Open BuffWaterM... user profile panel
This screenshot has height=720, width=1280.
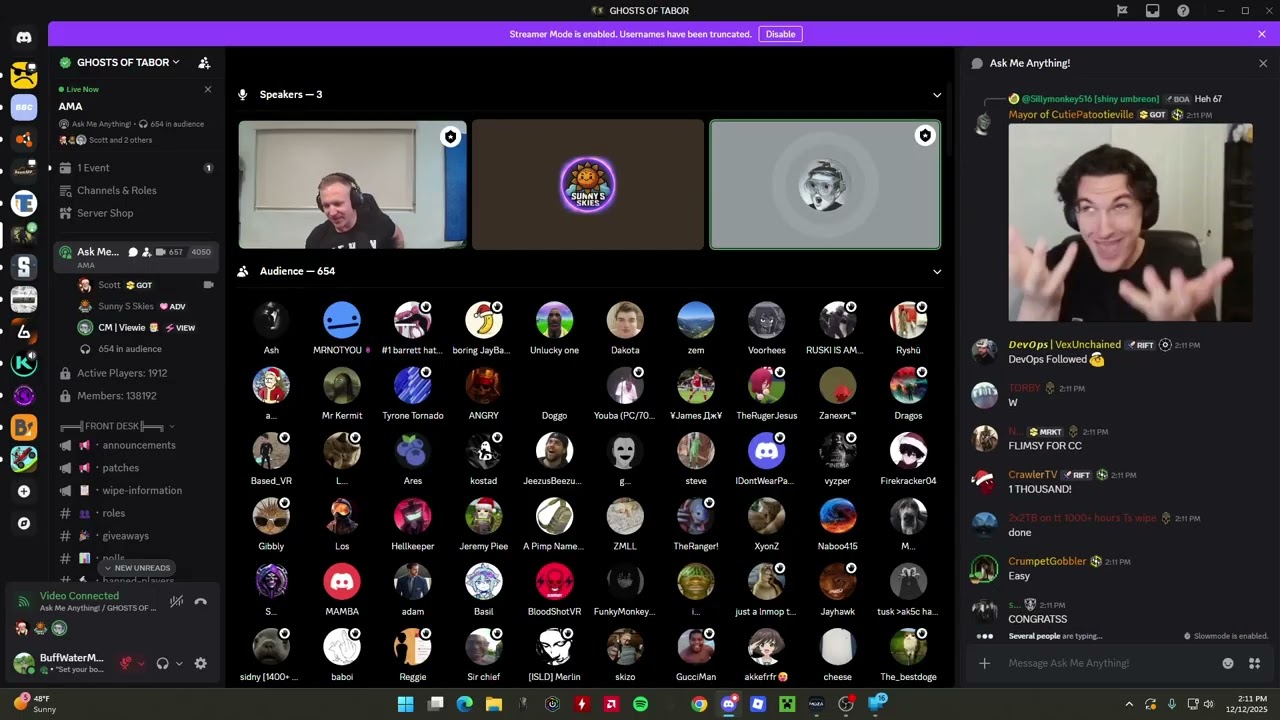point(58,663)
